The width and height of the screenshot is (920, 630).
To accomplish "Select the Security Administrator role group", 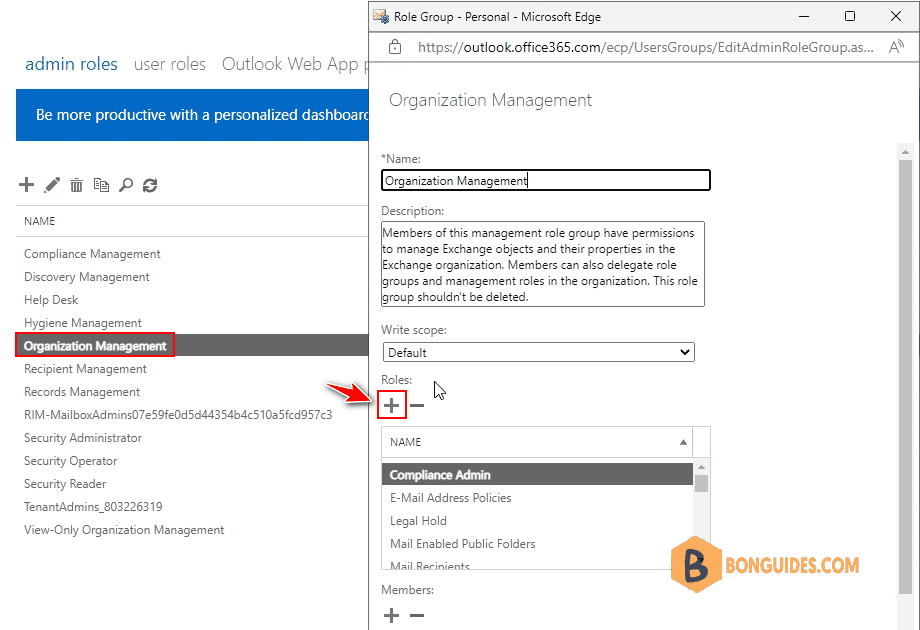I will (x=83, y=438).
